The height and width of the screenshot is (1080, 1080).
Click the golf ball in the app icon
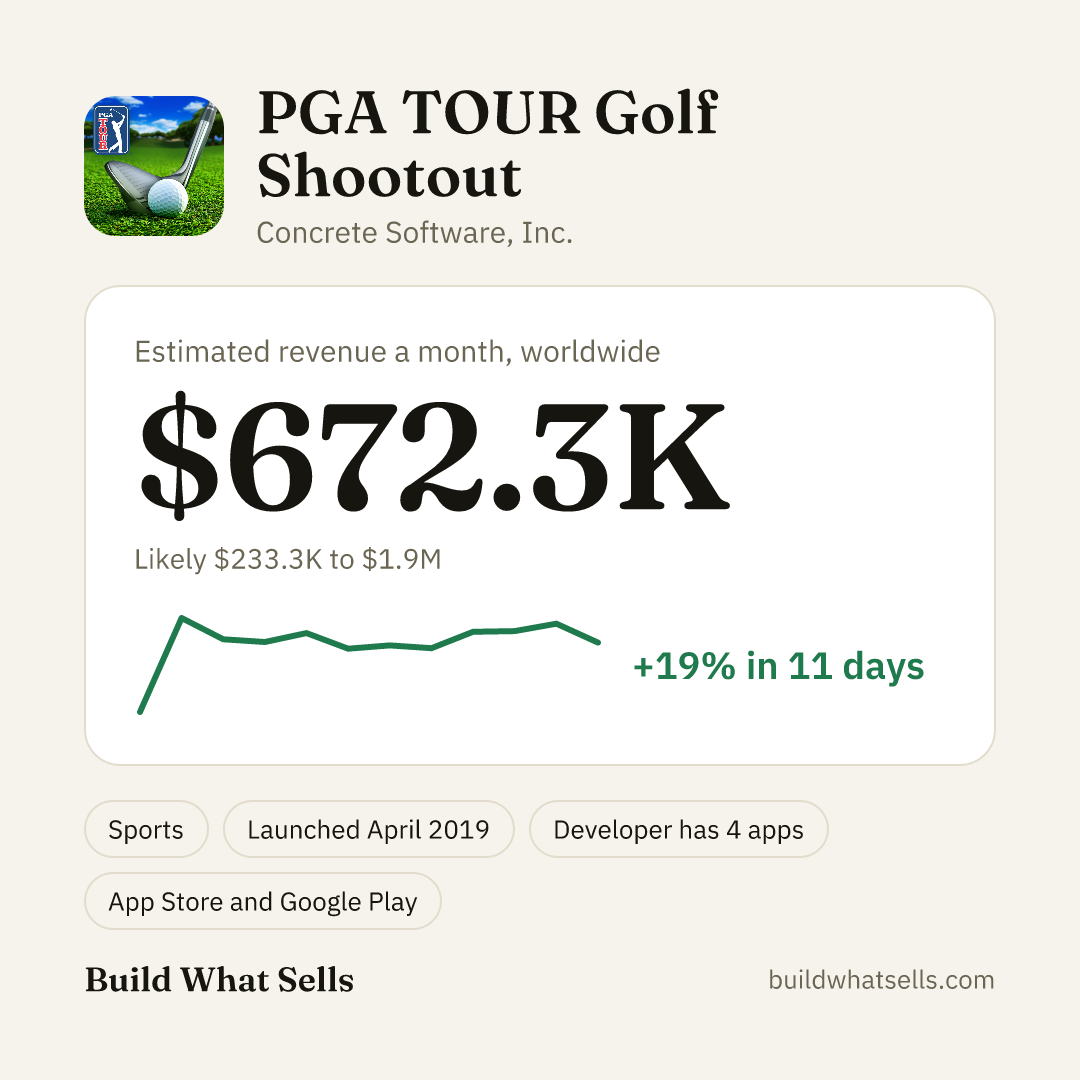[x=167, y=196]
